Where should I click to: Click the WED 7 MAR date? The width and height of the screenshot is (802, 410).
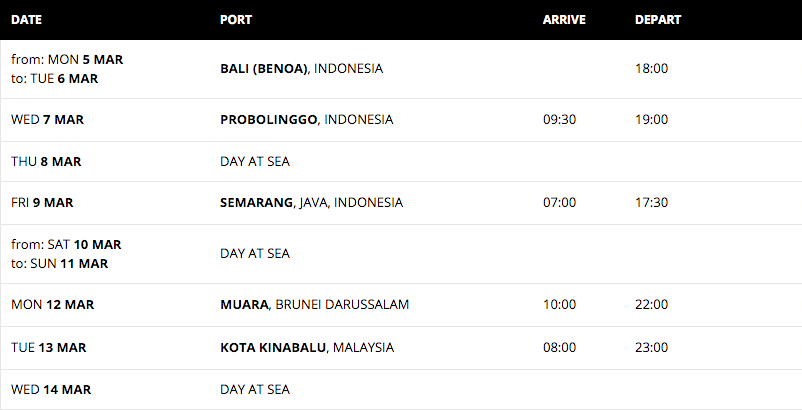pyautogui.click(x=47, y=120)
